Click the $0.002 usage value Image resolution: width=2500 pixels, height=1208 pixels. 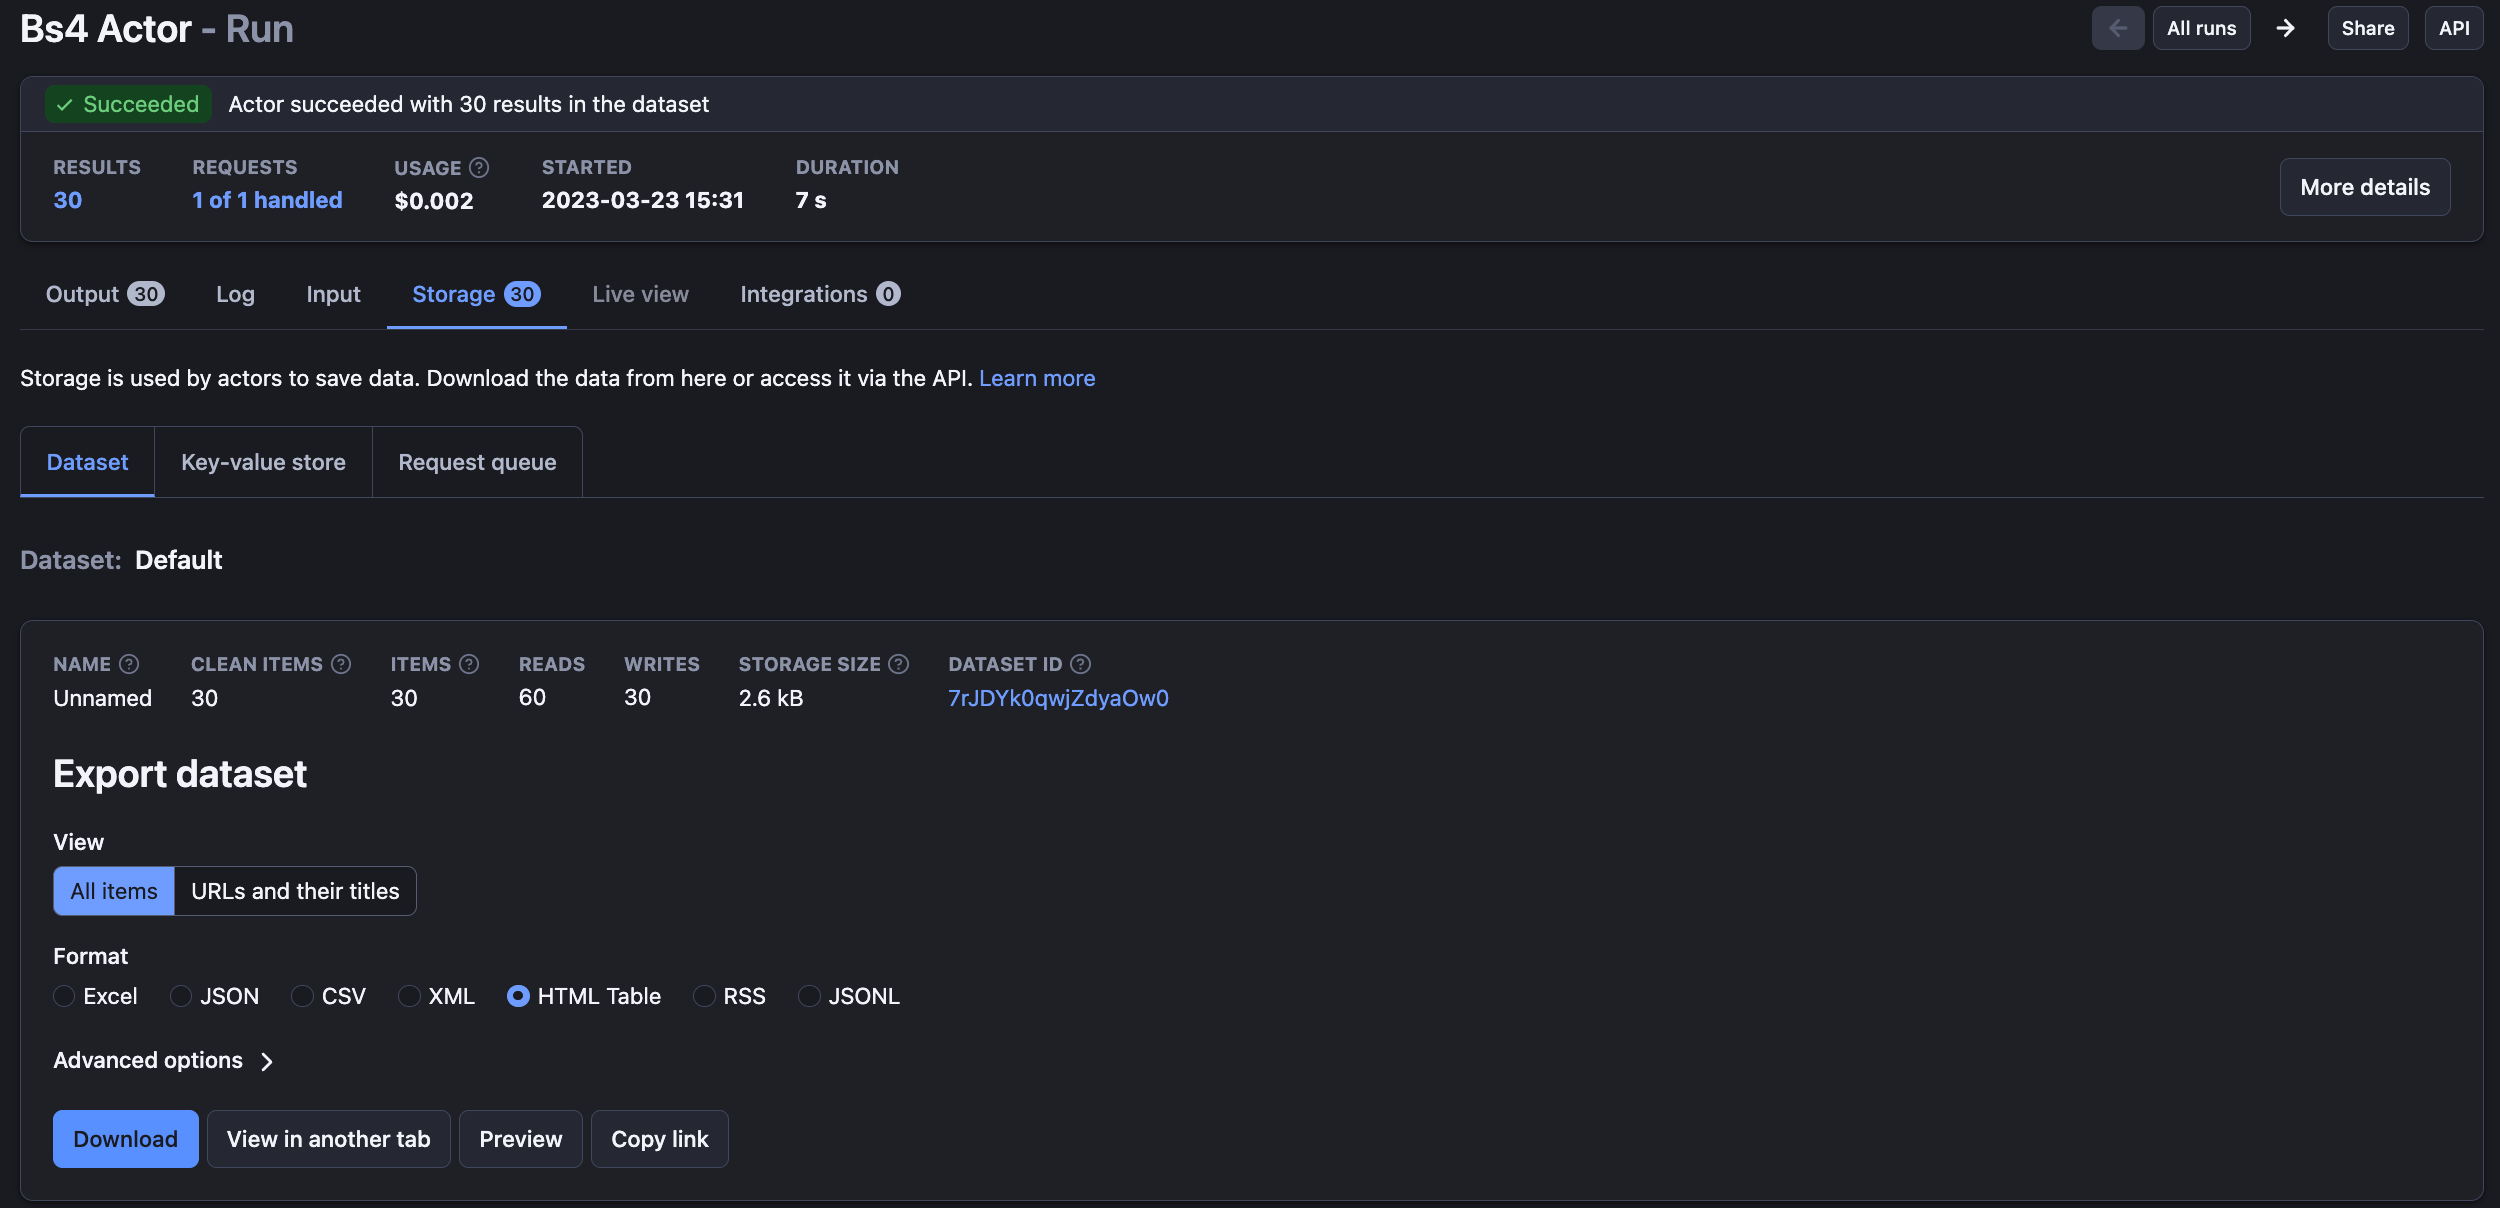(x=434, y=201)
